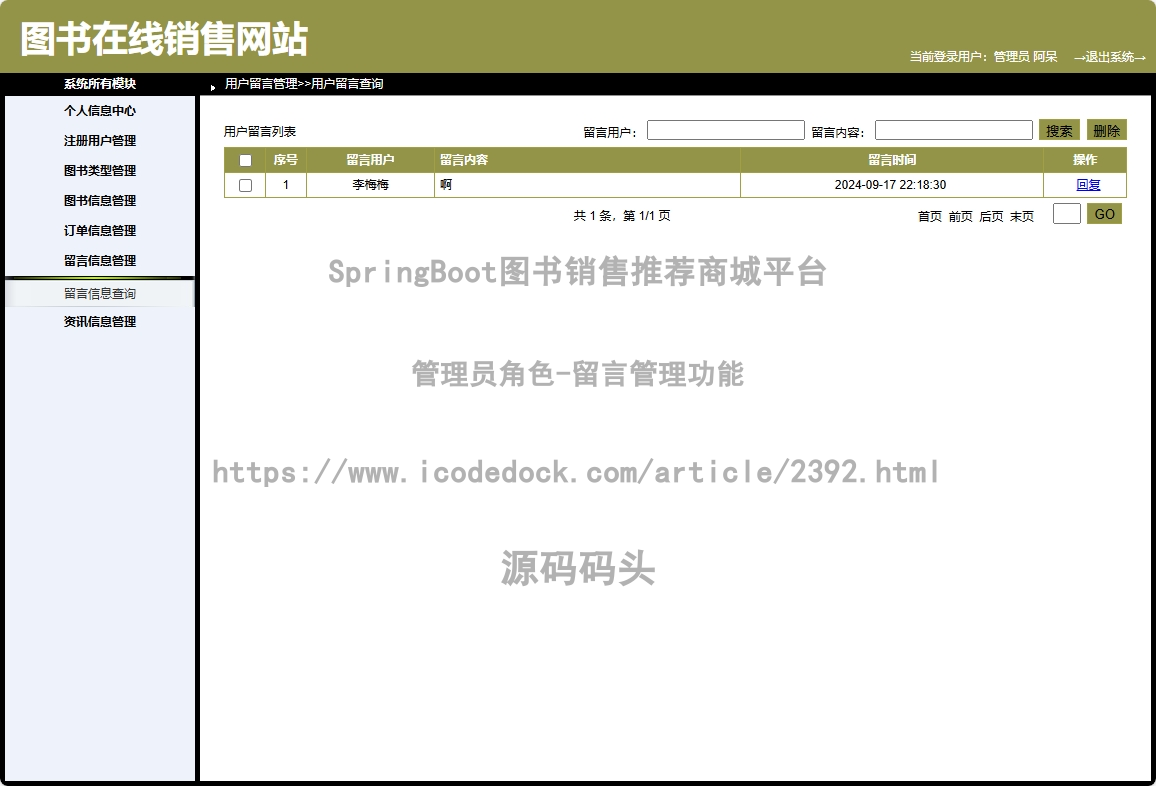Click the 用户留言列表 label
Viewport: 1156px width, 786px height.
coord(260,132)
